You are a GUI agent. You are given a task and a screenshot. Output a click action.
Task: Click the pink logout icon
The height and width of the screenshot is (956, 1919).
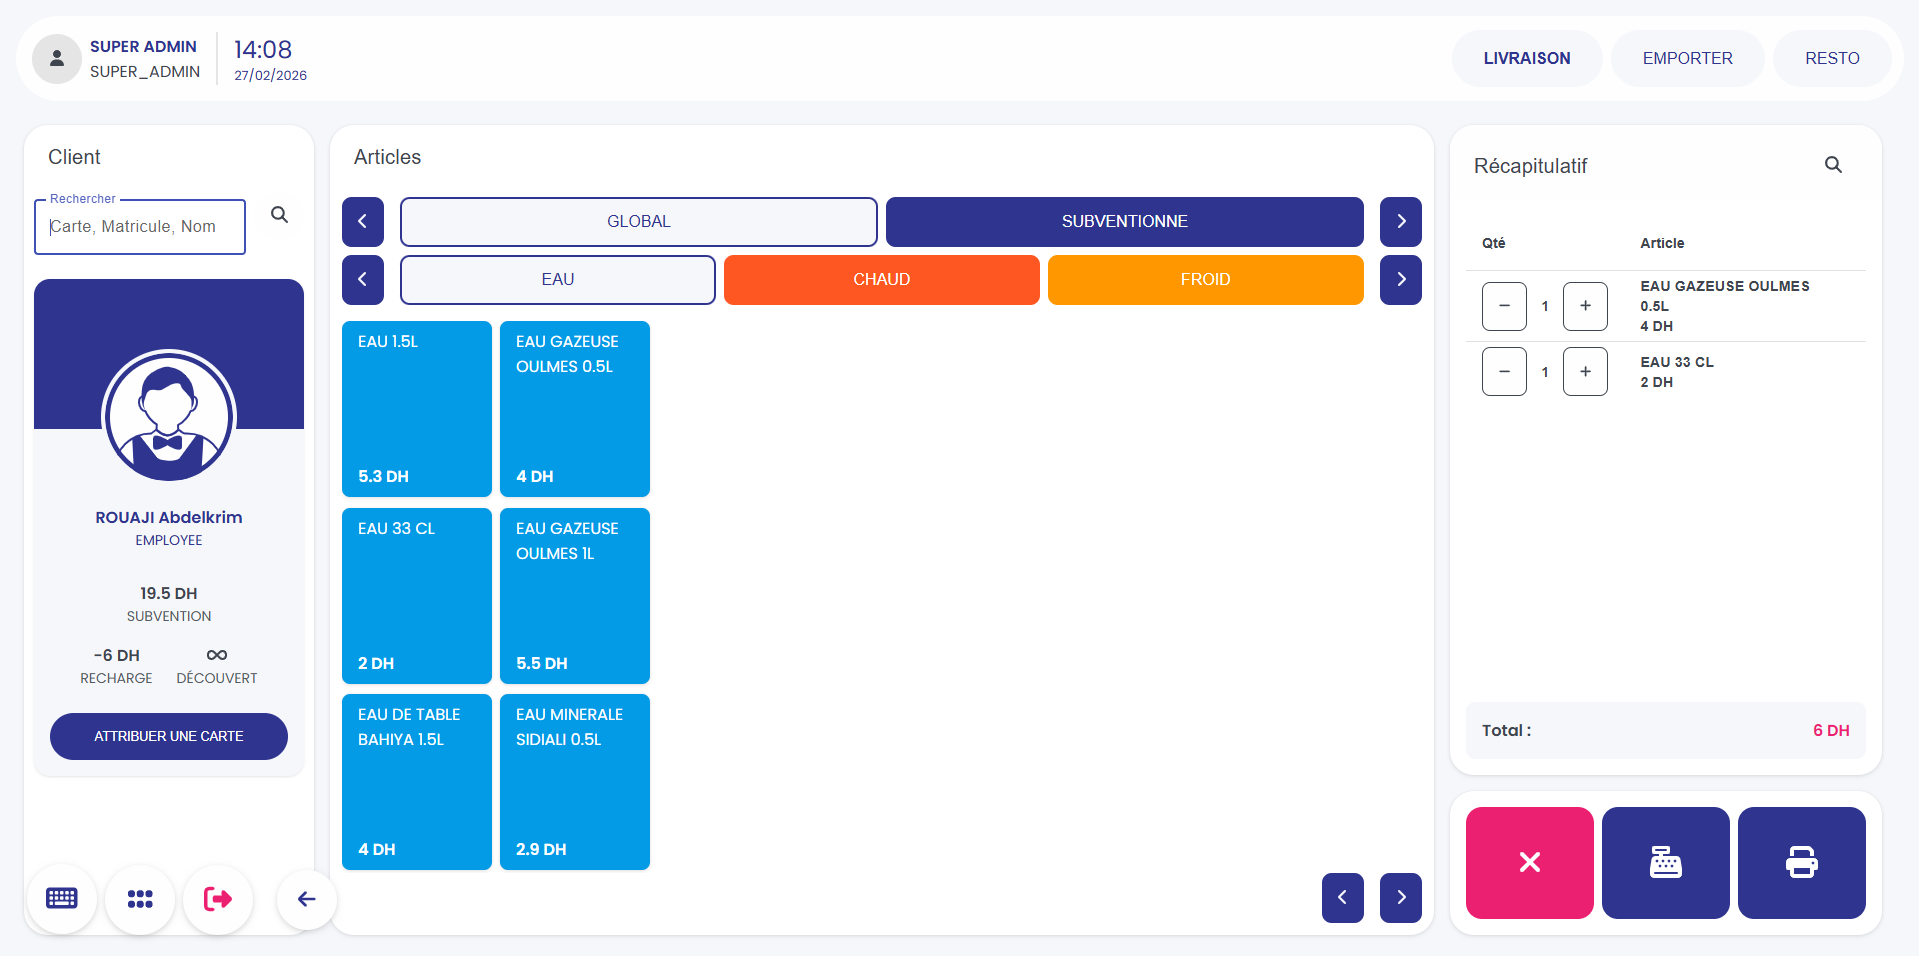218,899
